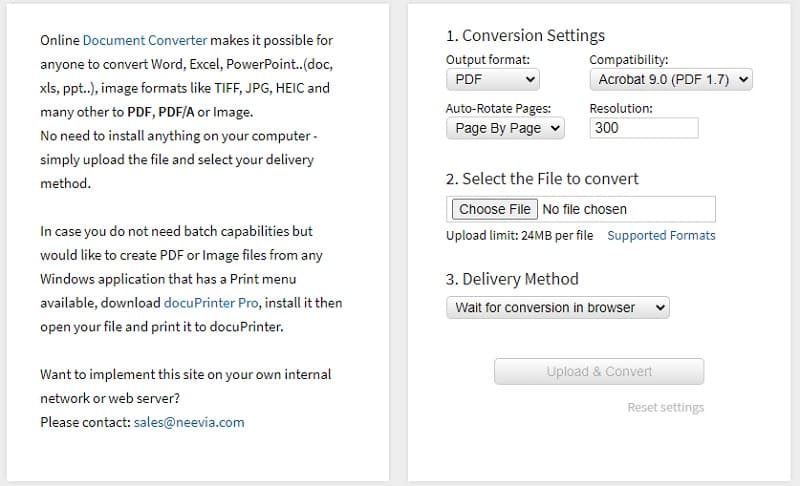Click the 'No file chosen' text
Image resolution: width=800 pixels, height=486 pixels.
point(584,210)
